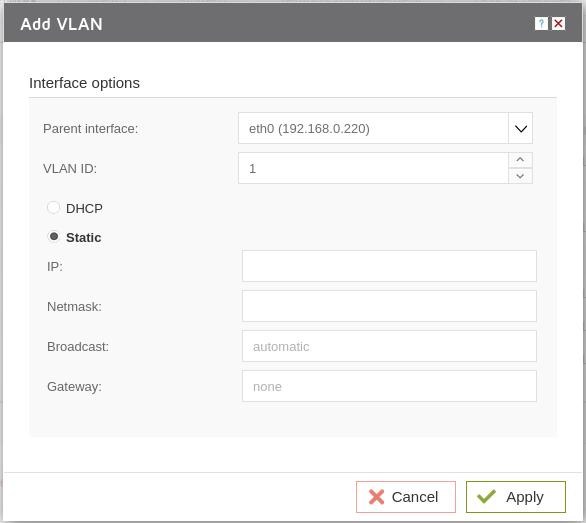Click the Gateway label
The image size is (586, 523).
[74, 387]
